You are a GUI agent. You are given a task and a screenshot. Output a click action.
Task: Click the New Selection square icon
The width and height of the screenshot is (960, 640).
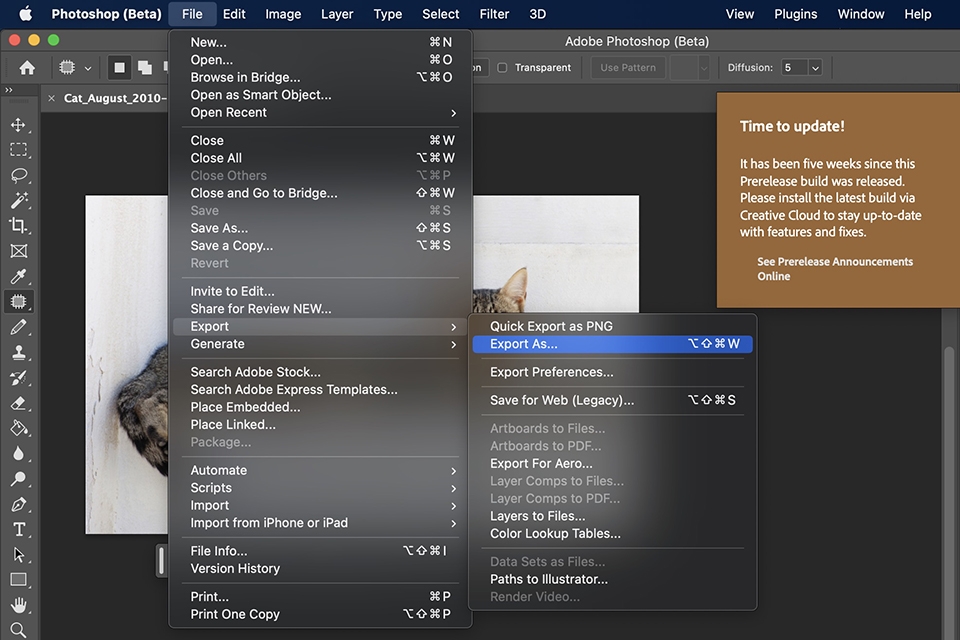point(119,67)
